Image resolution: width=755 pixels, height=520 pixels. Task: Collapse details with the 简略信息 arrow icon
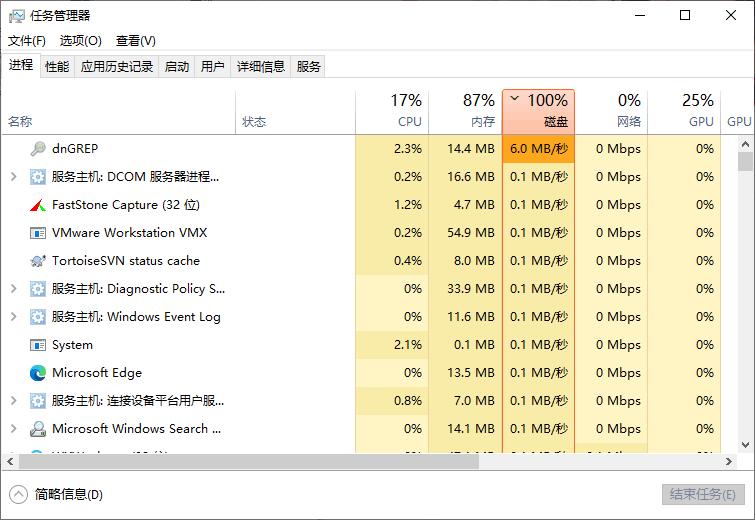pos(18,494)
